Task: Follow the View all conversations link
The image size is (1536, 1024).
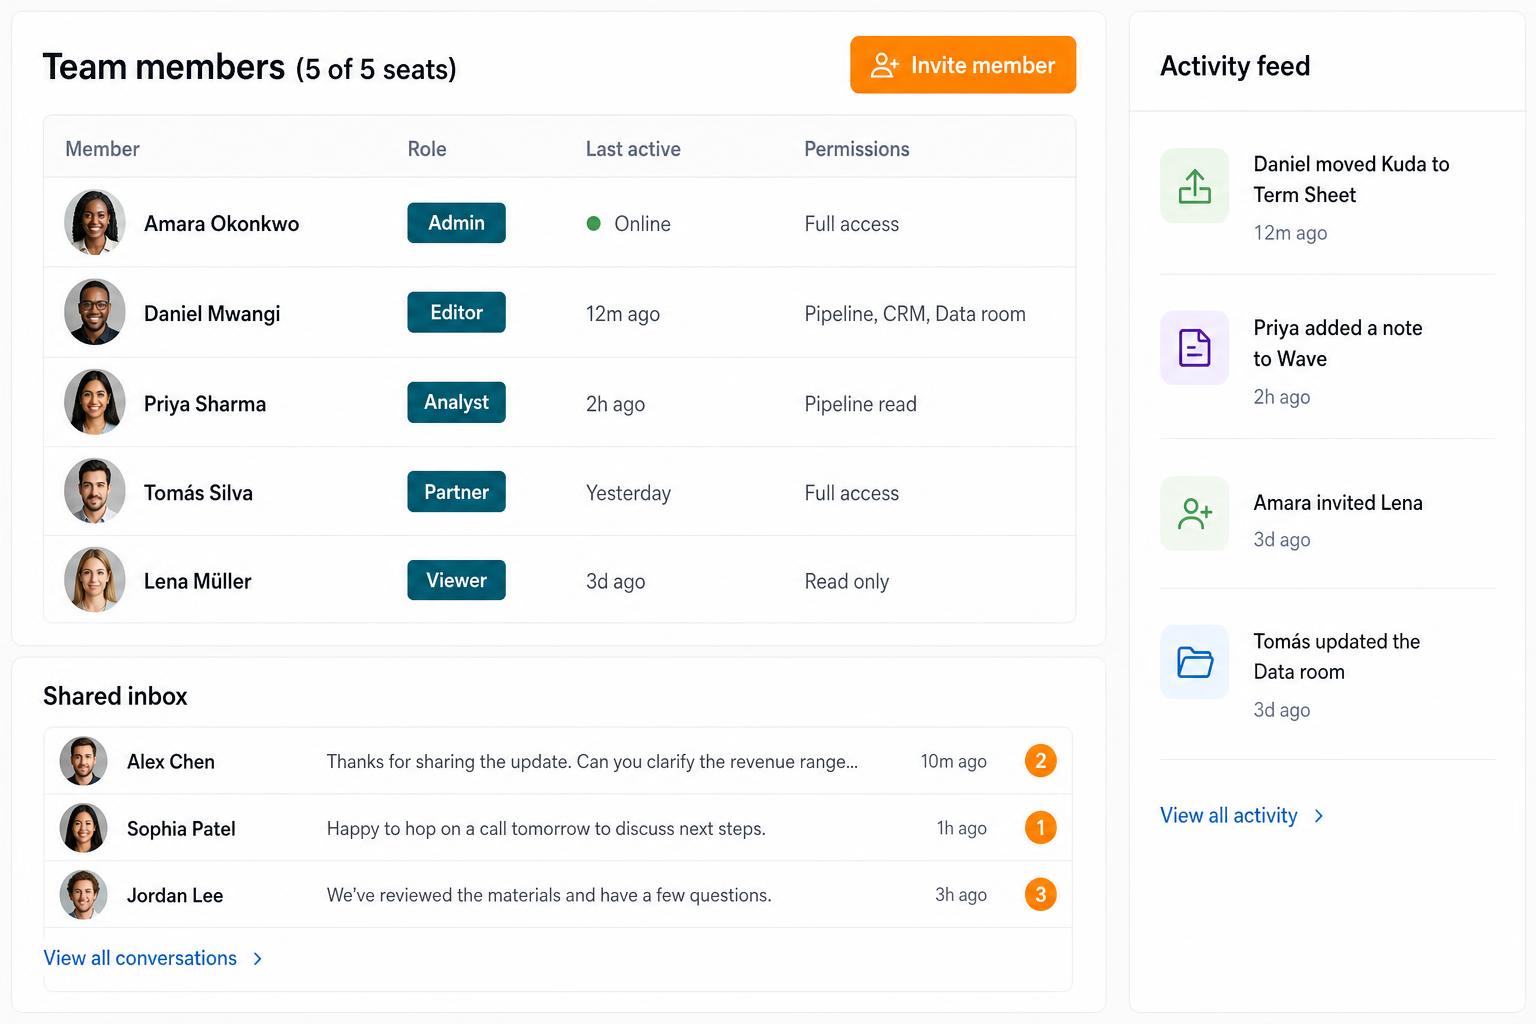Action: [153, 958]
